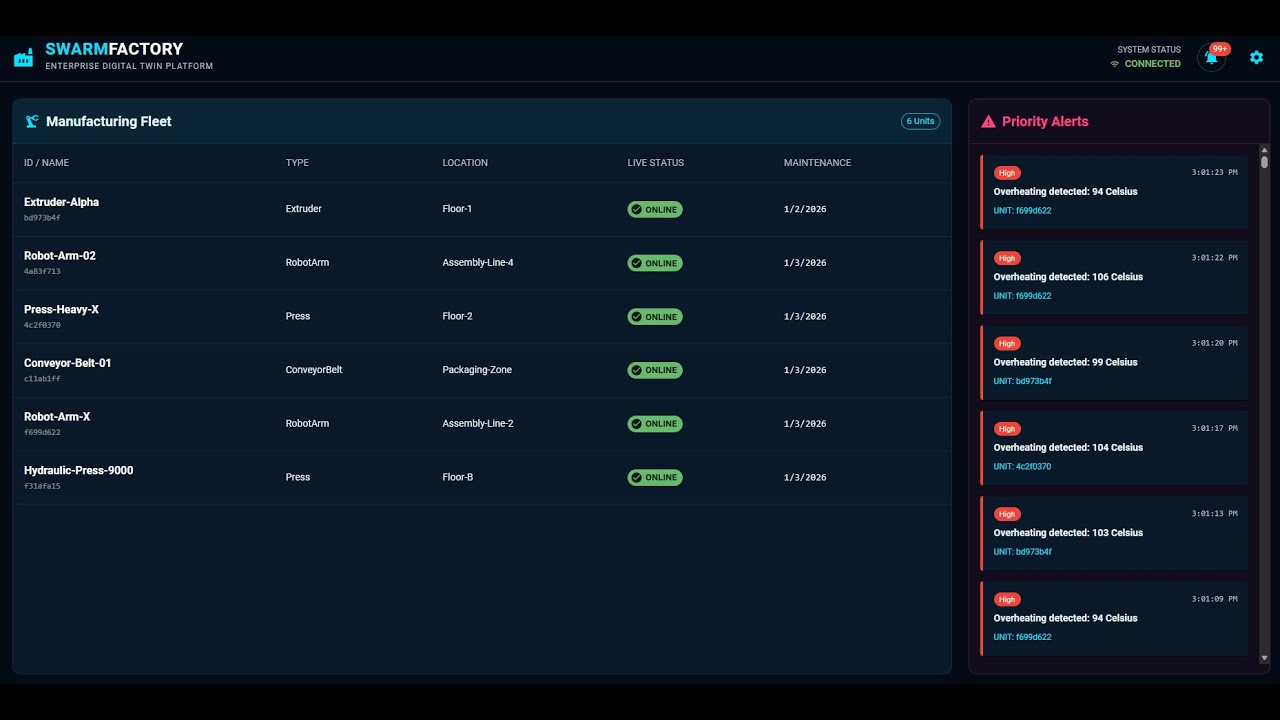1280x720 pixels.
Task: Click the ONLINE status badge for Hydraulic-Press-9000
Action: coord(655,477)
